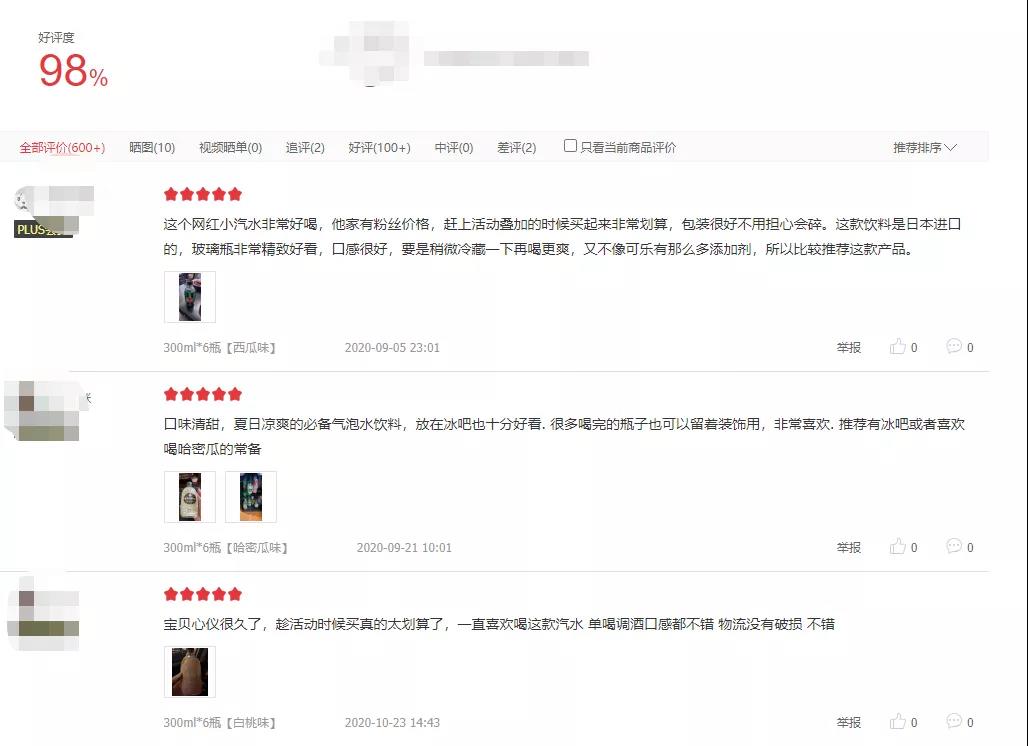Click the five-star rating of the first review
Image resolution: width=1028 pixels, height=746 pixels.
pos(203,194)
